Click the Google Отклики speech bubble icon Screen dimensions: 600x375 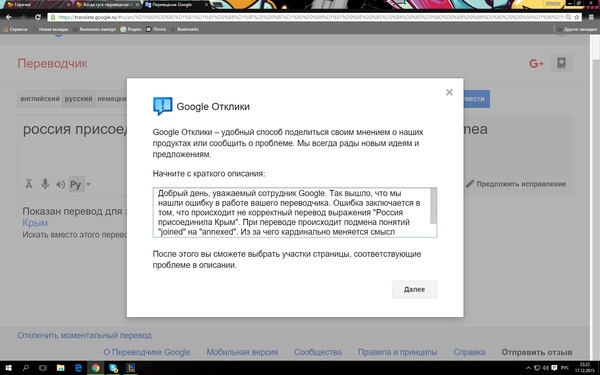coord(163,106)
